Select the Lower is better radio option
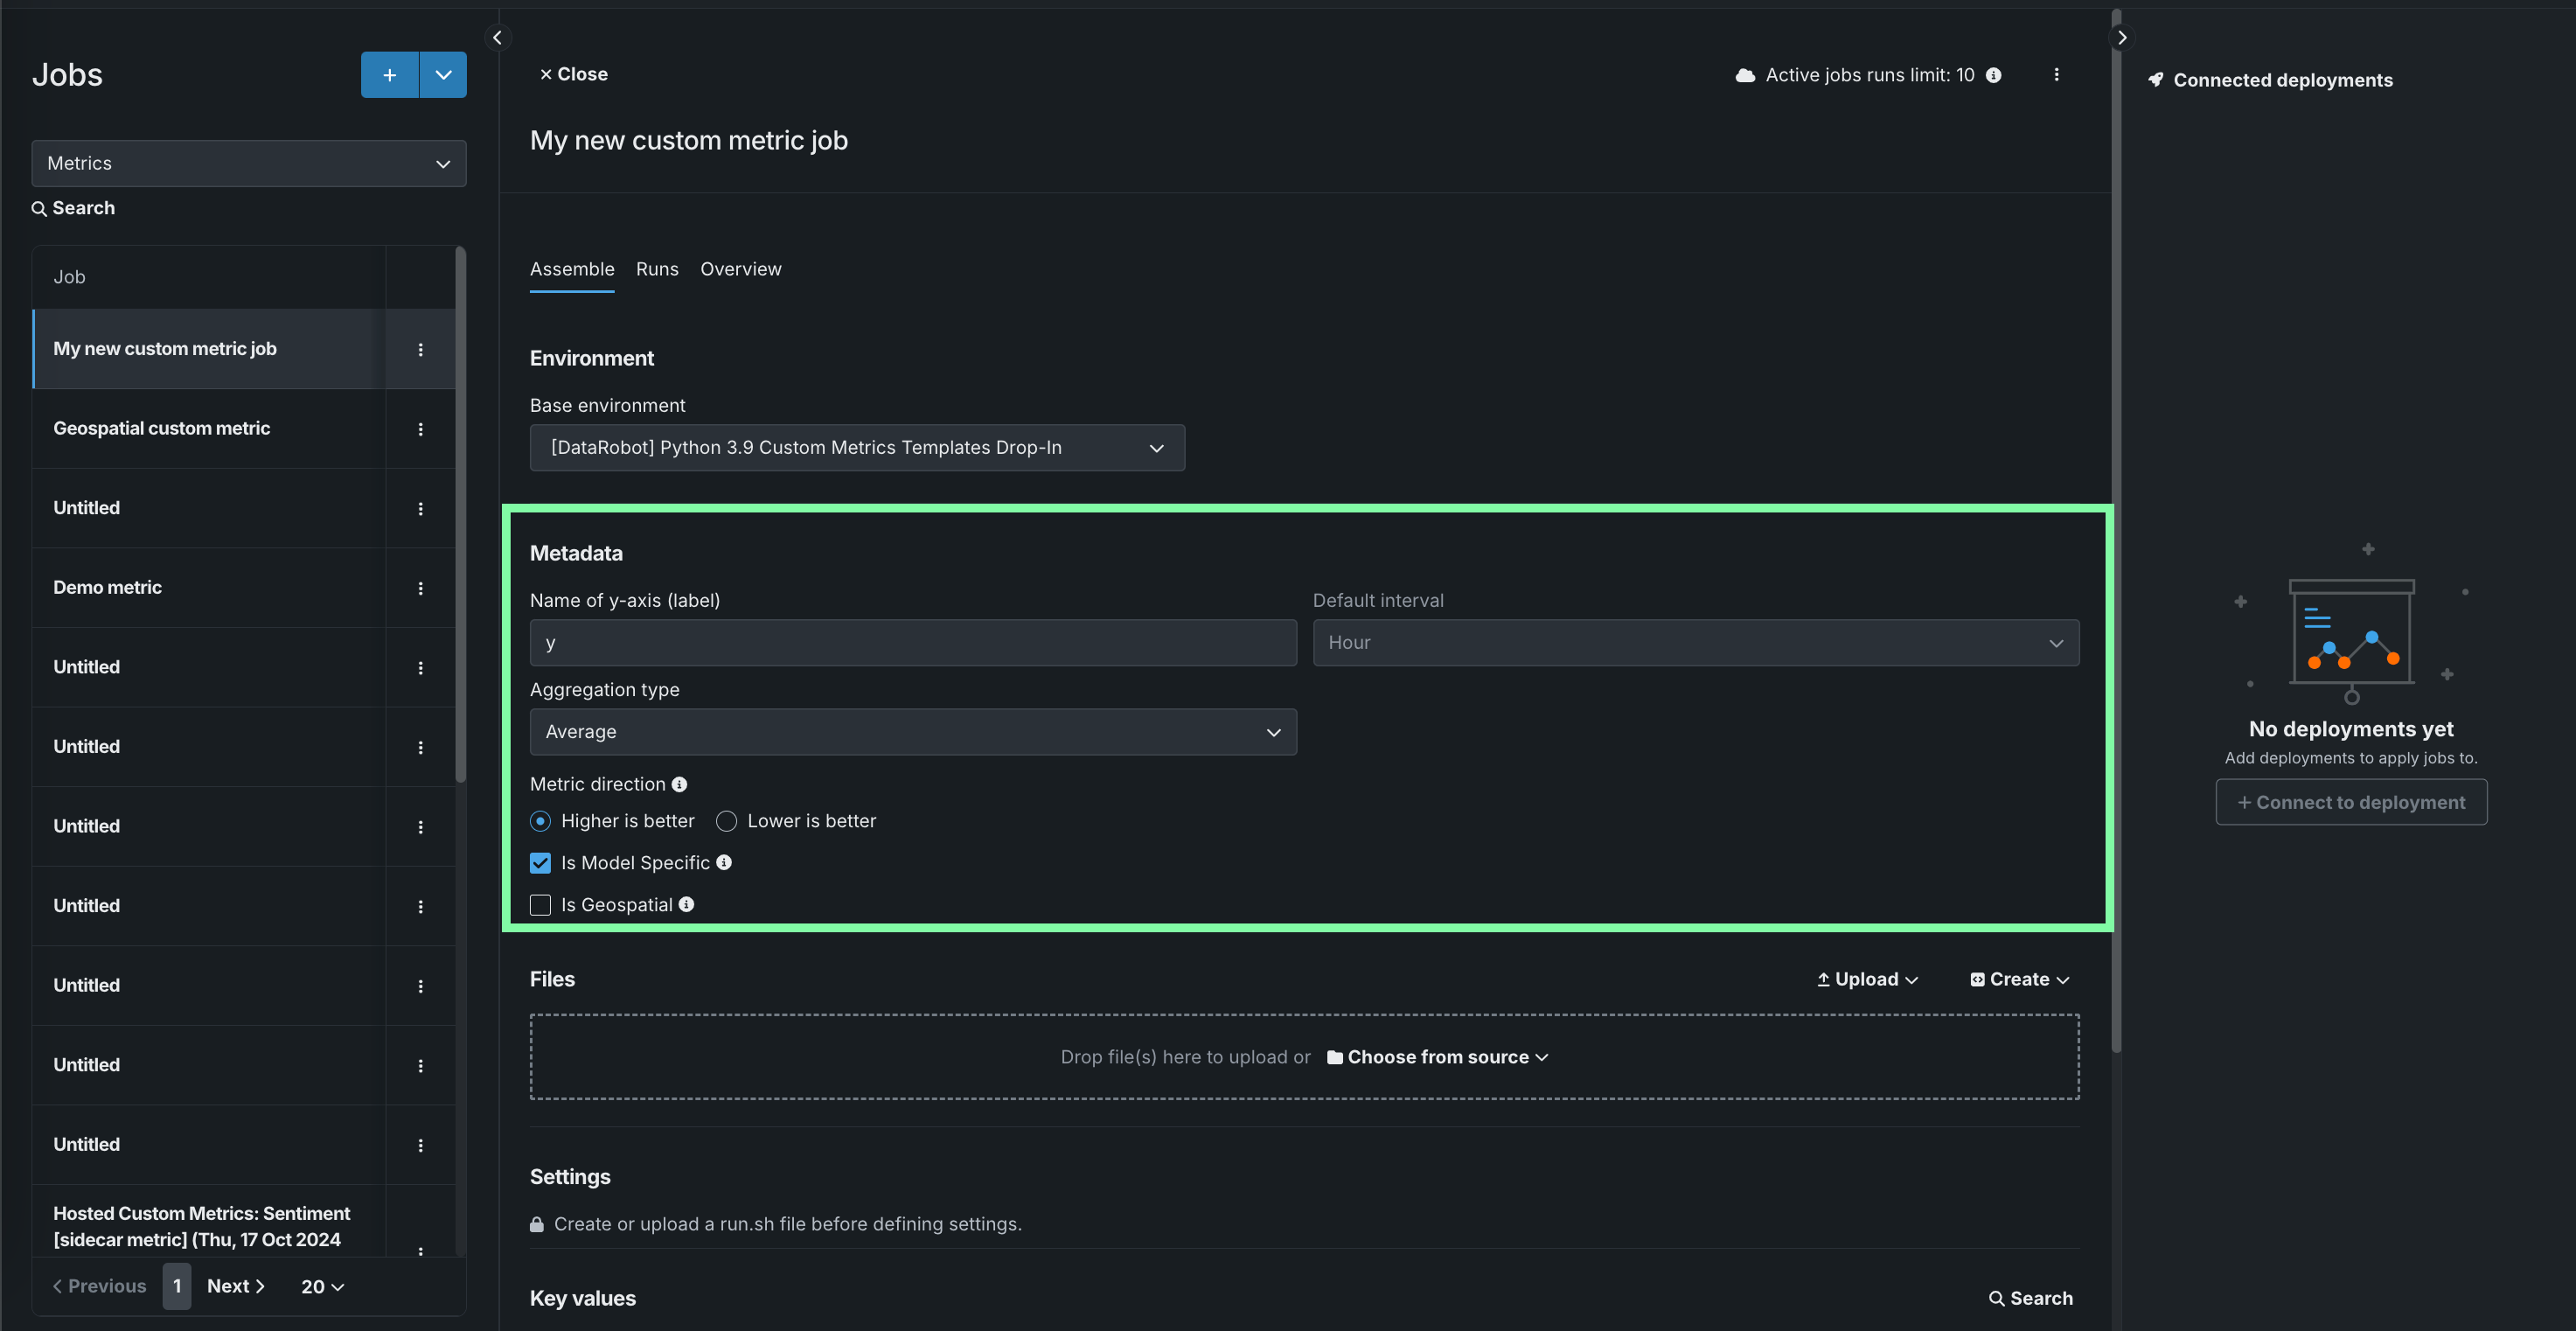The width and height of the screenshot is (2576, 1331). pos(727,821)
